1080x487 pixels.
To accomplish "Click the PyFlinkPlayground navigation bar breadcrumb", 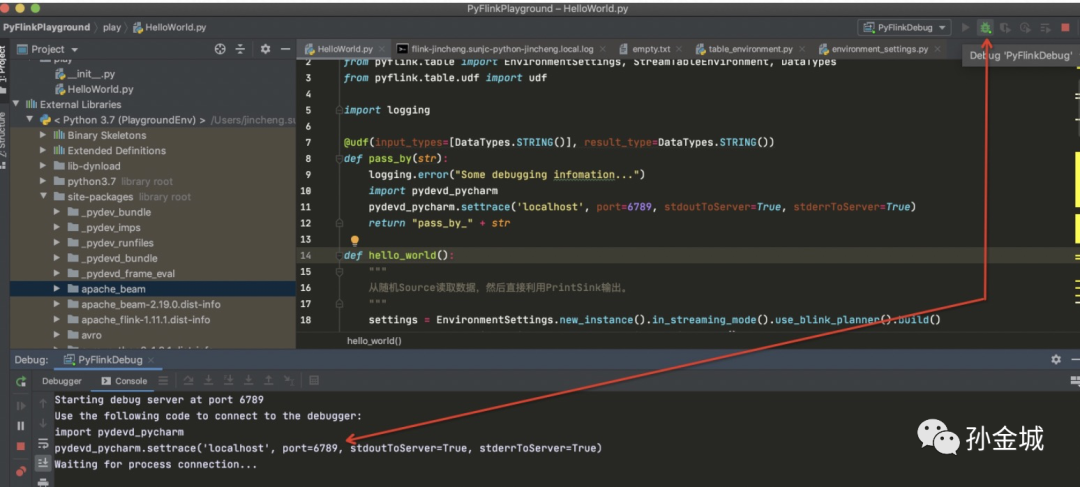I will tap(46, 28).
